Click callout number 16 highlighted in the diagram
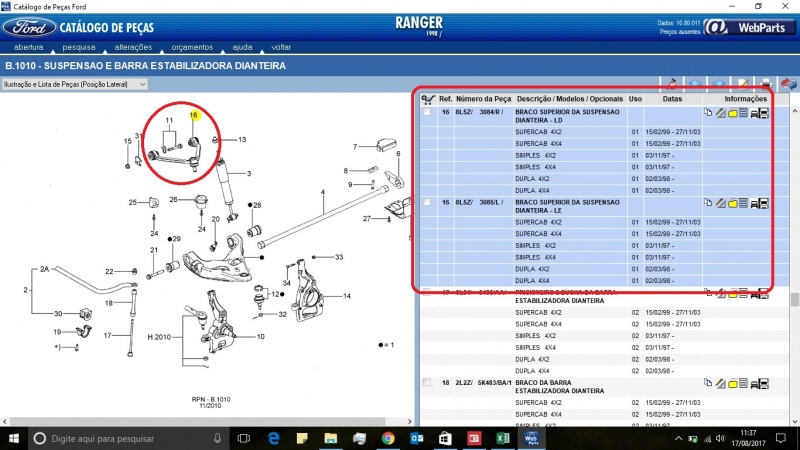The height and width of the screenshot is (450, 800). click(193, 115)
